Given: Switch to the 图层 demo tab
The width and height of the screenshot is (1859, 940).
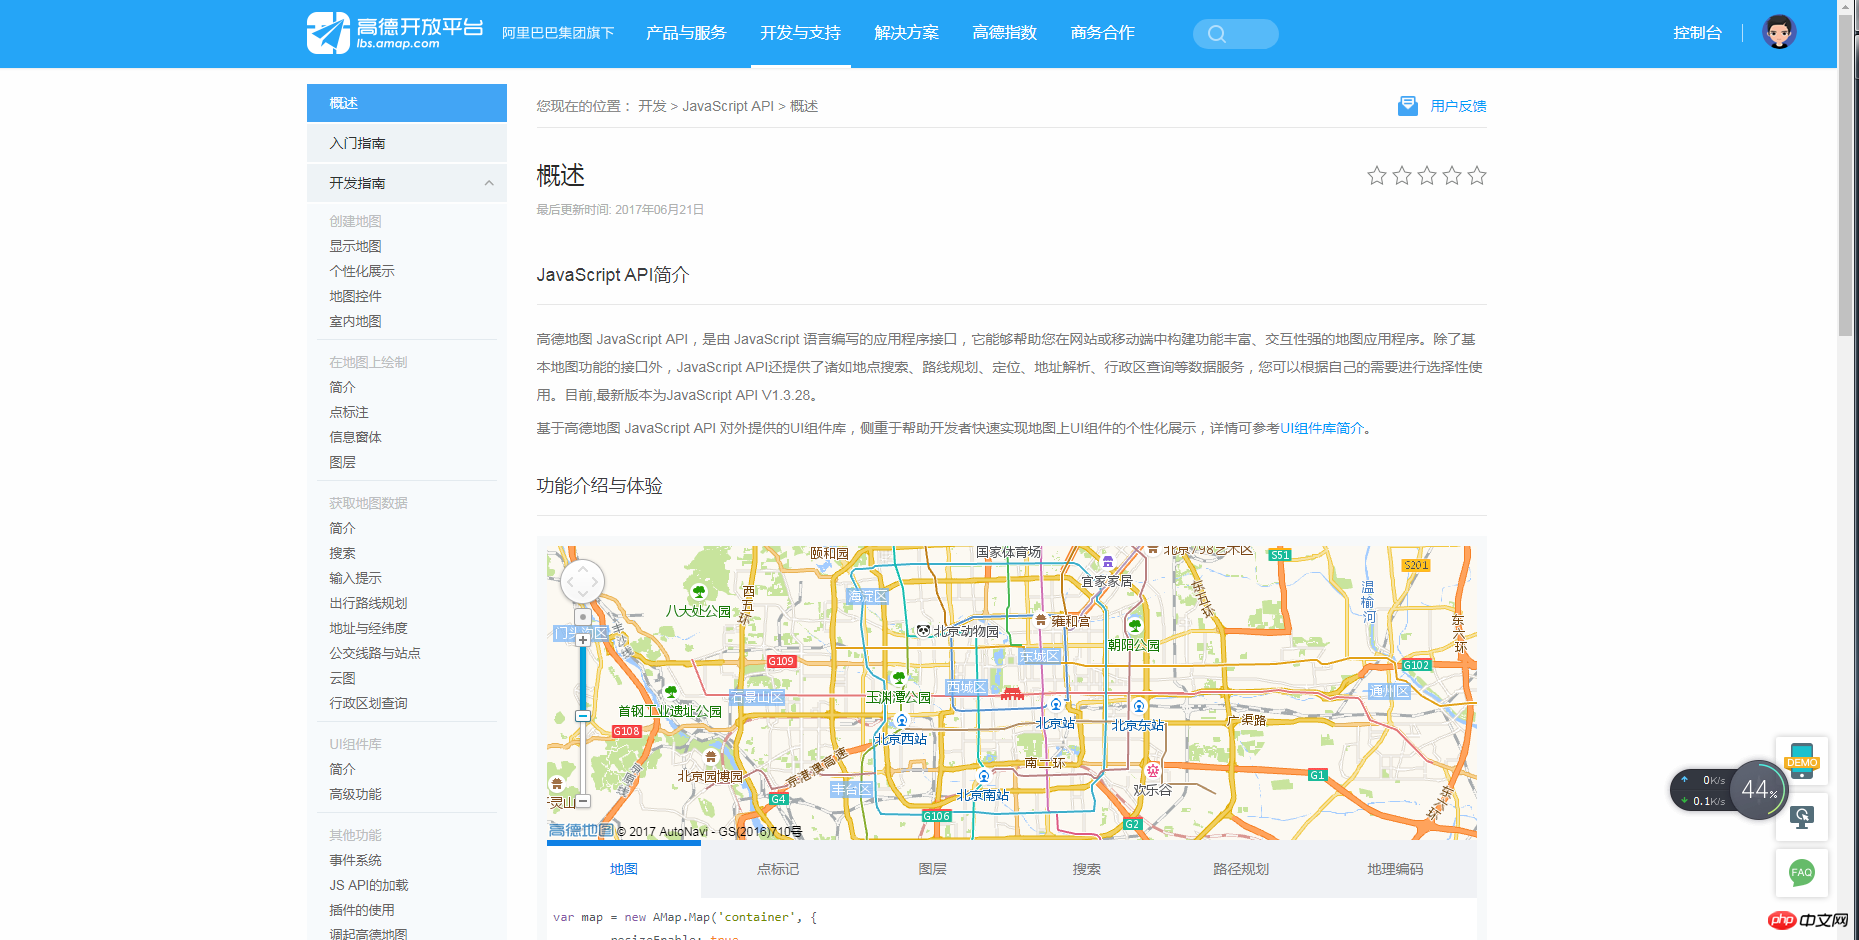Looking at the screenshot, I should pos(932,869).
